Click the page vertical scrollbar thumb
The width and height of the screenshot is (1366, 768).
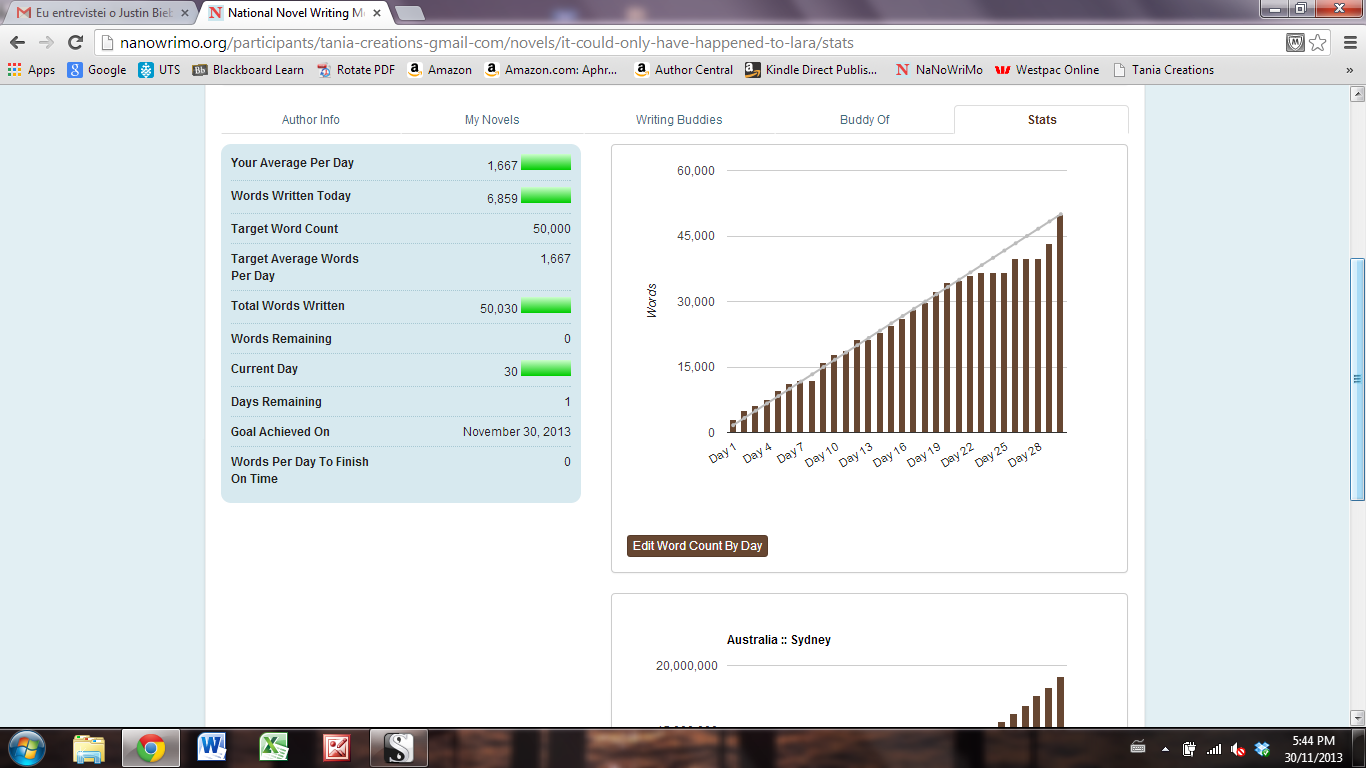coord(1357,378)
